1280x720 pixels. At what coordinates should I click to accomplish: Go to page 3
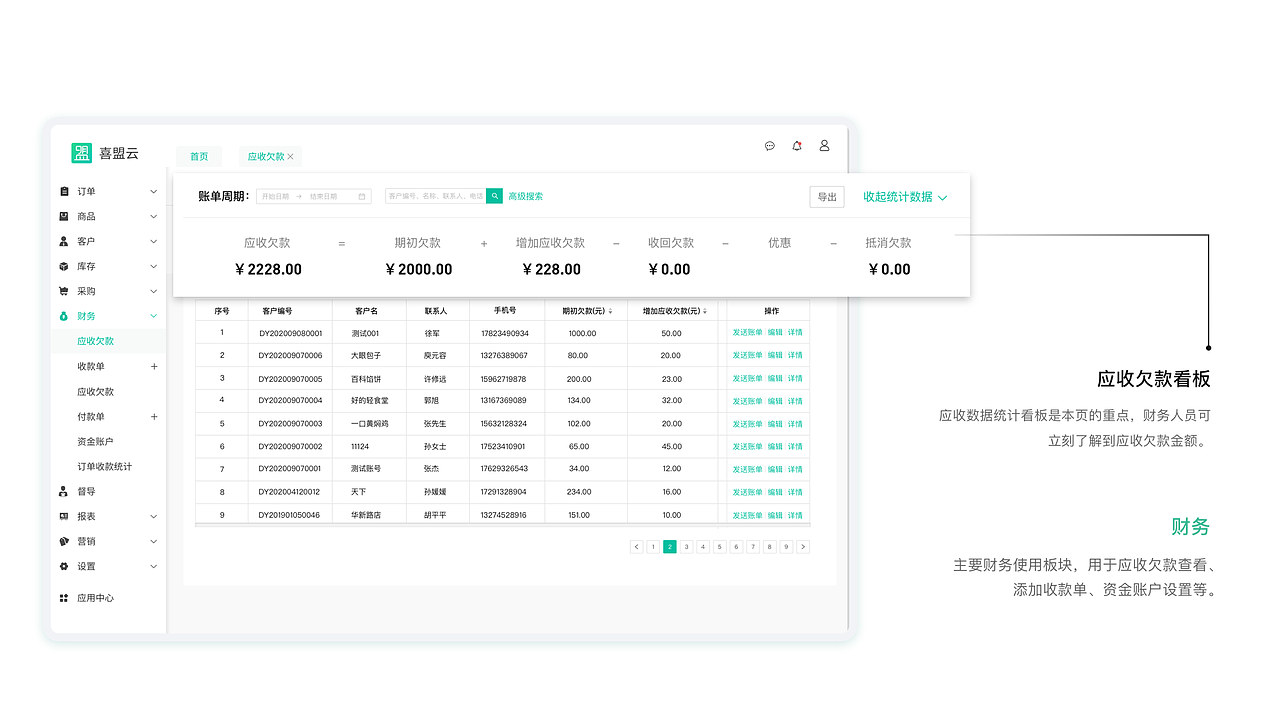687,547
